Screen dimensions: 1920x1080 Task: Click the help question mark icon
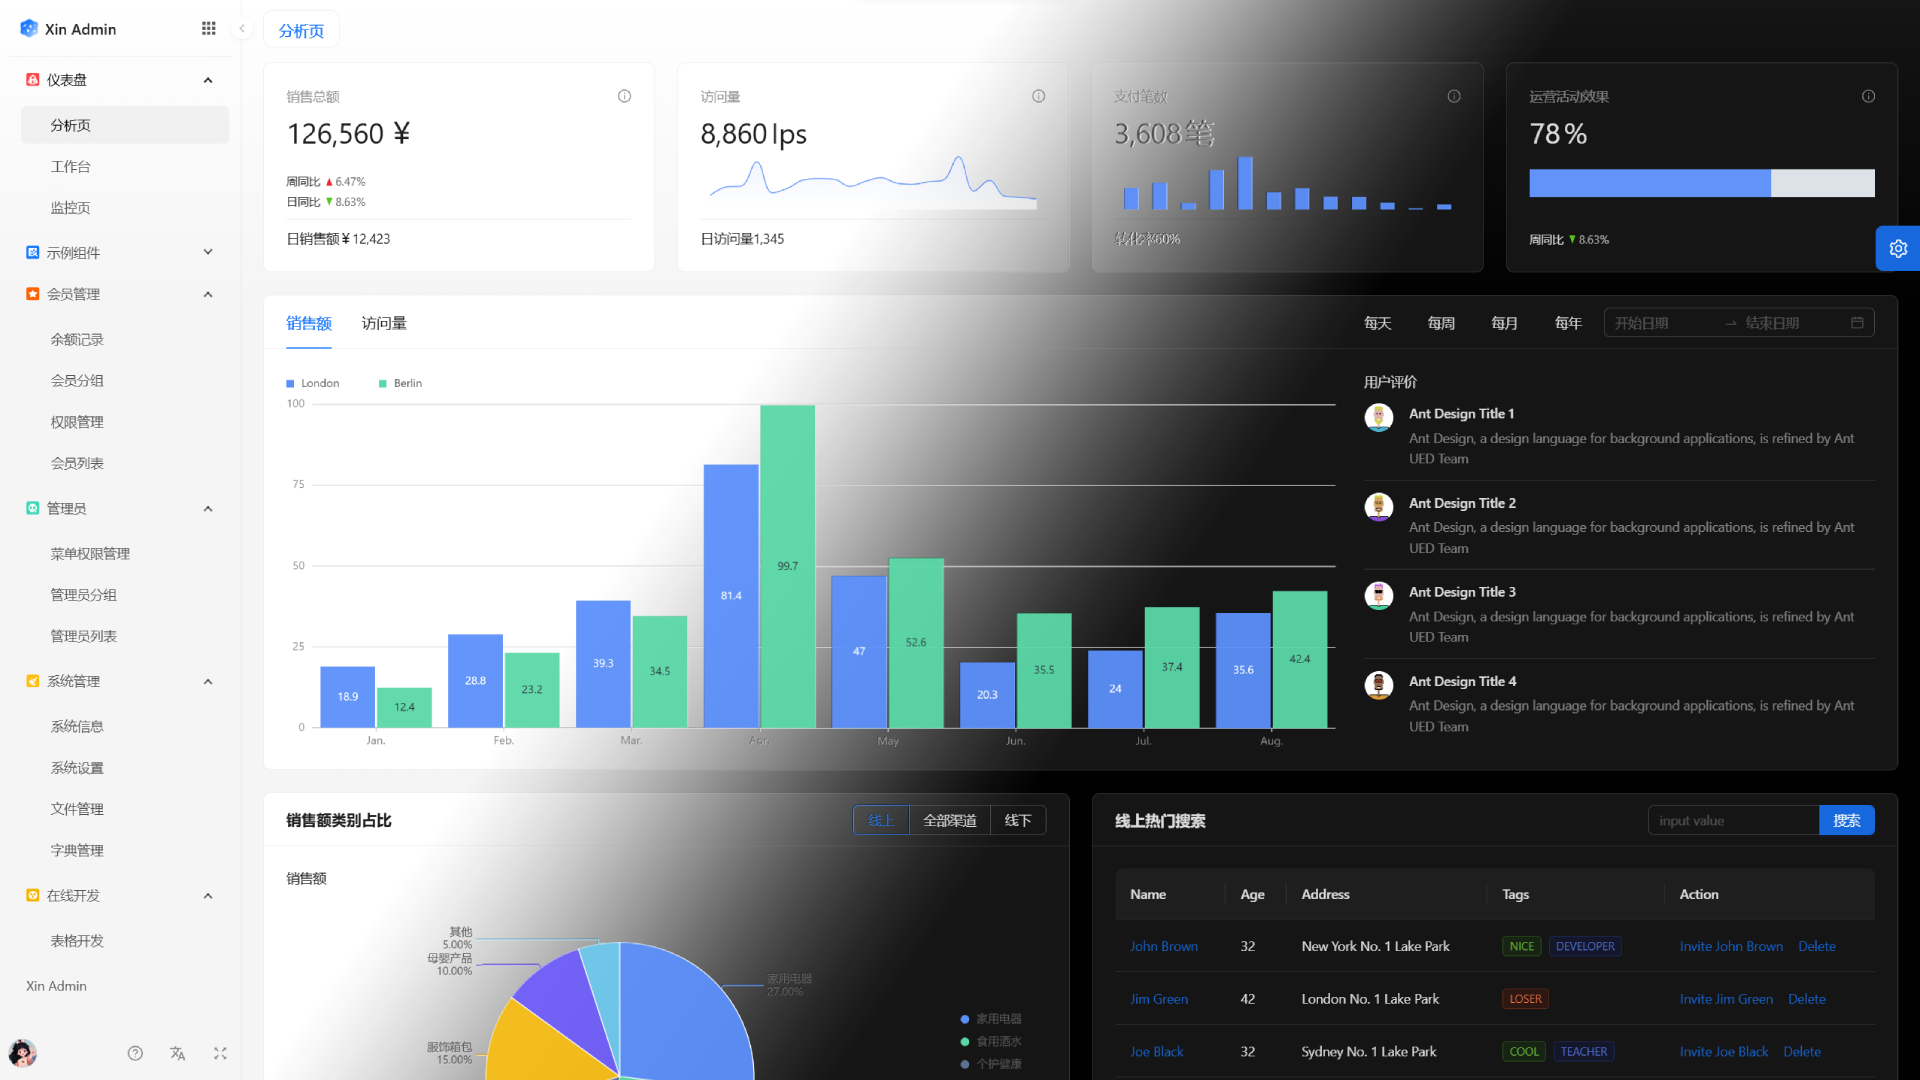tap(135, 1053)
